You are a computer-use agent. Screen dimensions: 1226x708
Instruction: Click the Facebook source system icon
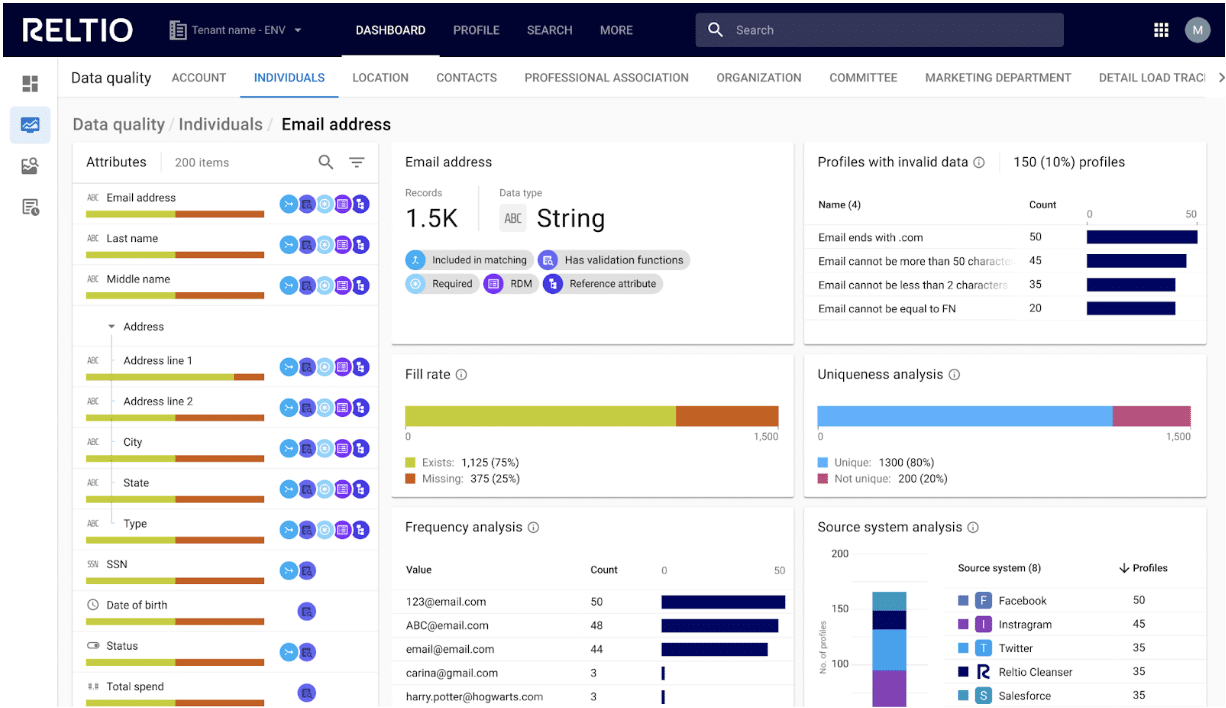(x=984, y=601)
